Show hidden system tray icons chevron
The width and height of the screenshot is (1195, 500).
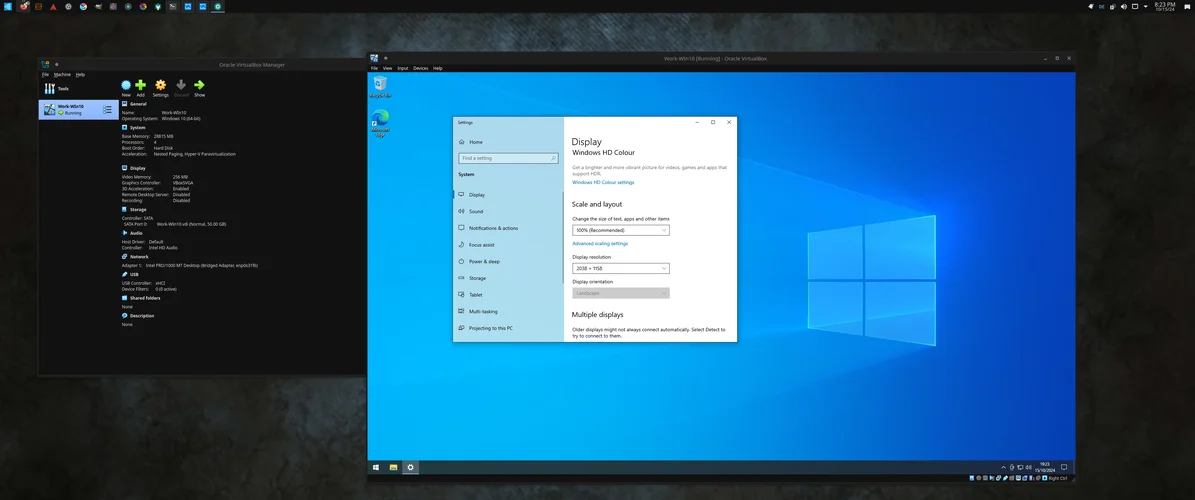click(1004, 467)
